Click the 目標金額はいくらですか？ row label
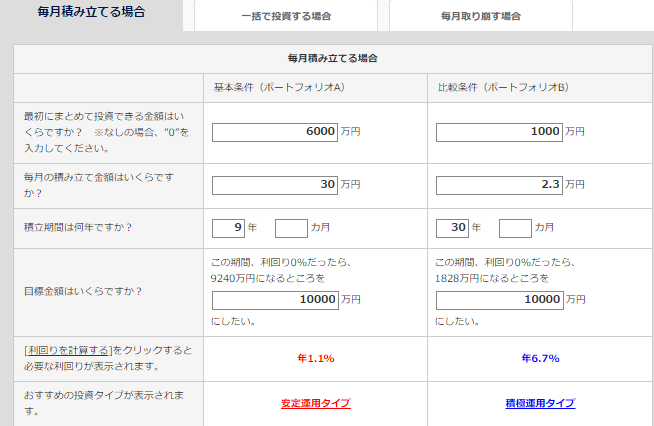 tap(83, 291)
